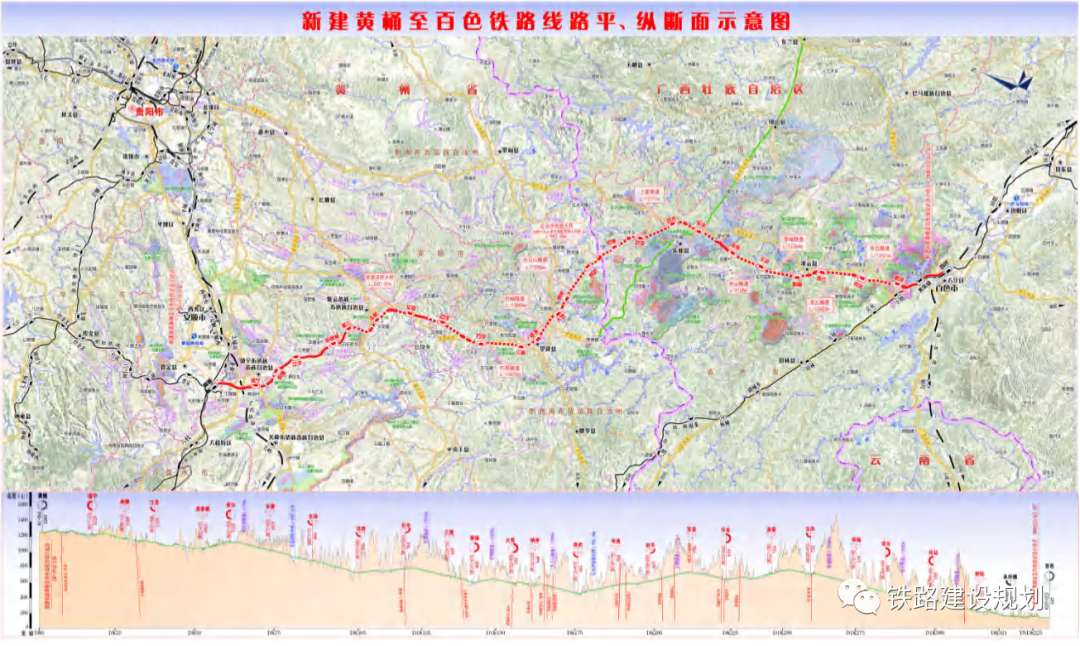Click the red map title text

pos(541,20)
